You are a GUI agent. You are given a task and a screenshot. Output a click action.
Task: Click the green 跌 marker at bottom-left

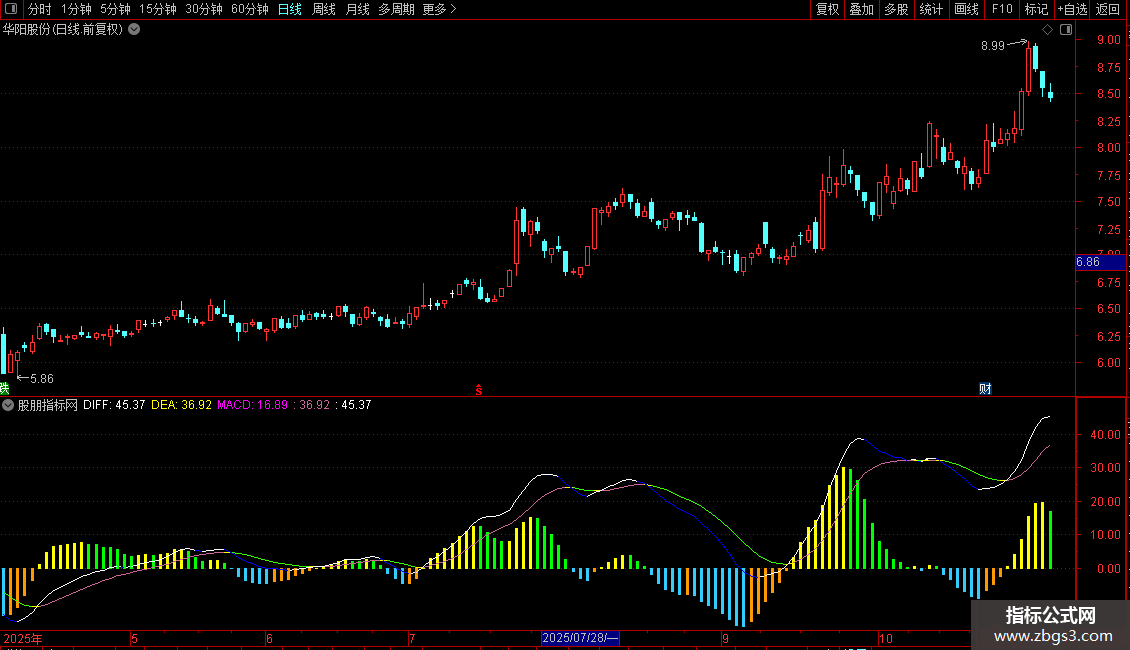pyautogui.click(x=4, y=389)
